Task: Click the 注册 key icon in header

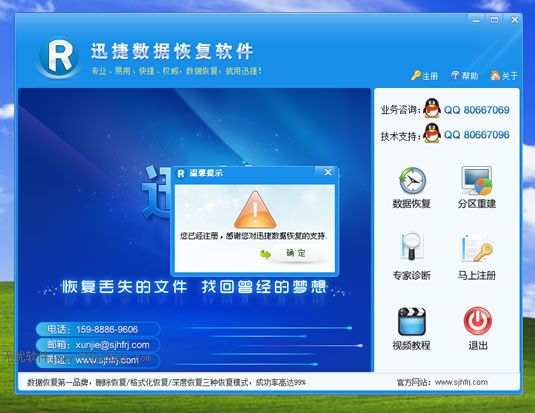Action: click(x=416, y=75)
